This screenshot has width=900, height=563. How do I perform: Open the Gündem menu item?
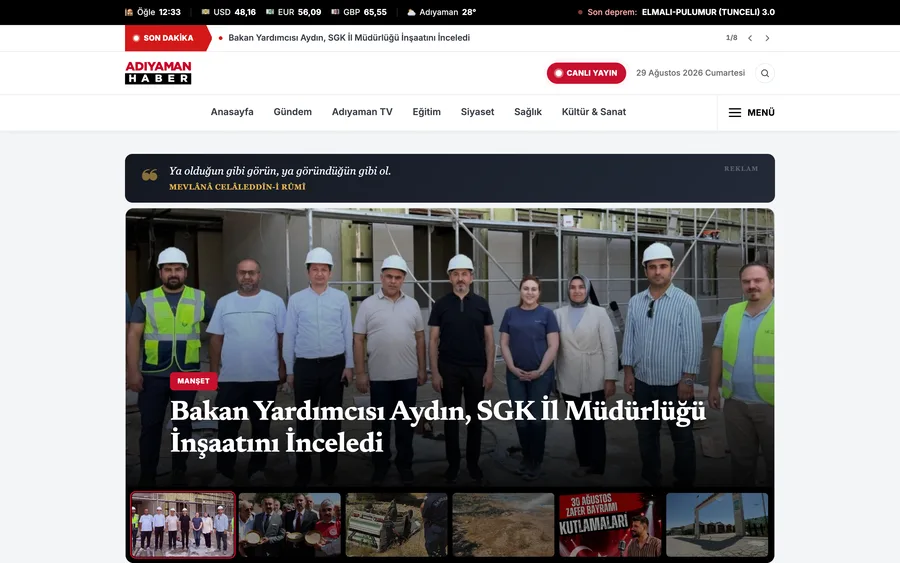click(x=293, y=112)
